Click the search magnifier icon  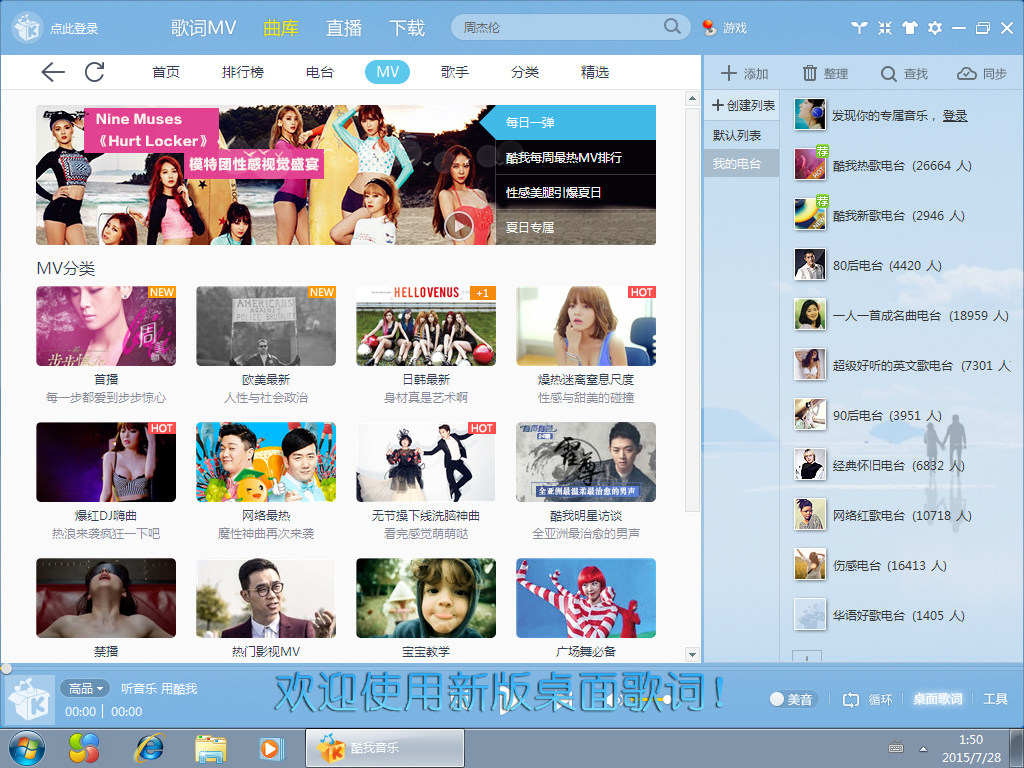click(x=672, y=26)
